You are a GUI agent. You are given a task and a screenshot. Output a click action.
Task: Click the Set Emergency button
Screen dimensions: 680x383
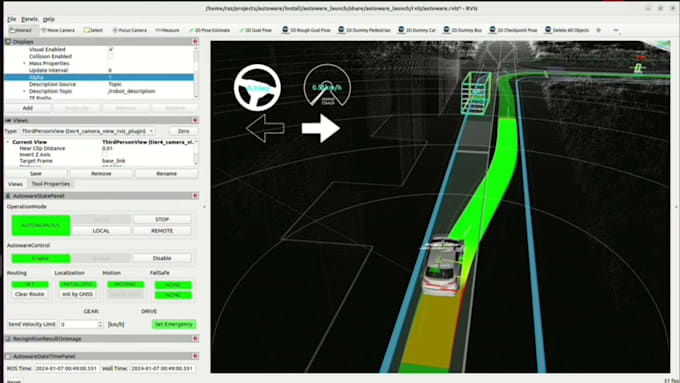pyautogui.click(x=173, y=324)
